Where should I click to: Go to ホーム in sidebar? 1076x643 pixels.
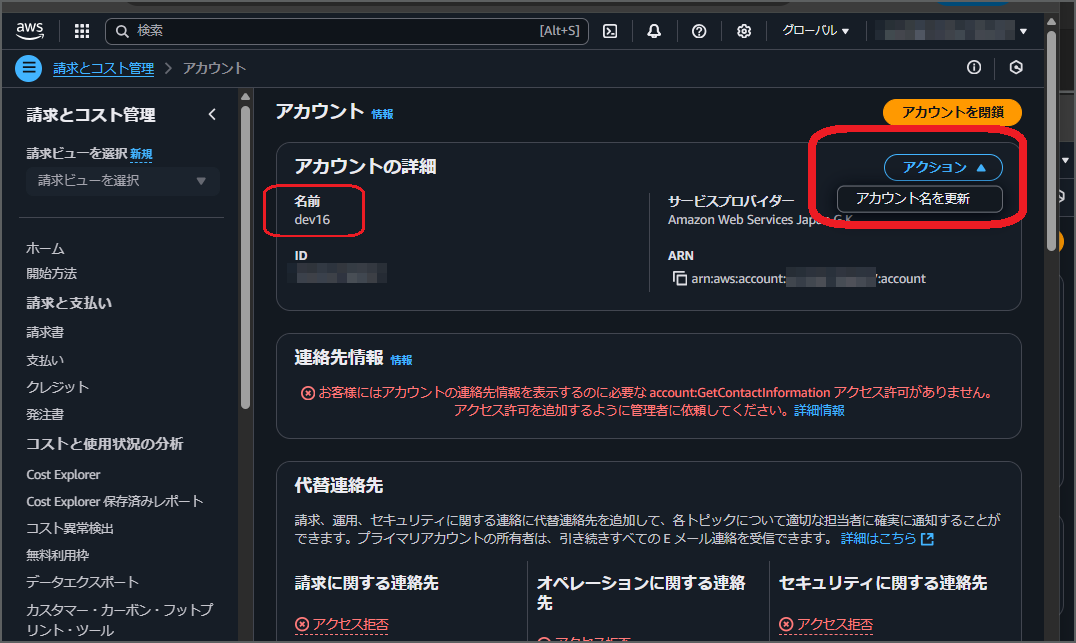pos(45,248)
